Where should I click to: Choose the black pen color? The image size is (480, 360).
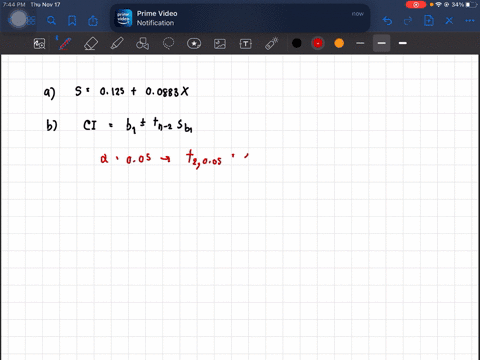pyautogui.click(x=297, y=43)
